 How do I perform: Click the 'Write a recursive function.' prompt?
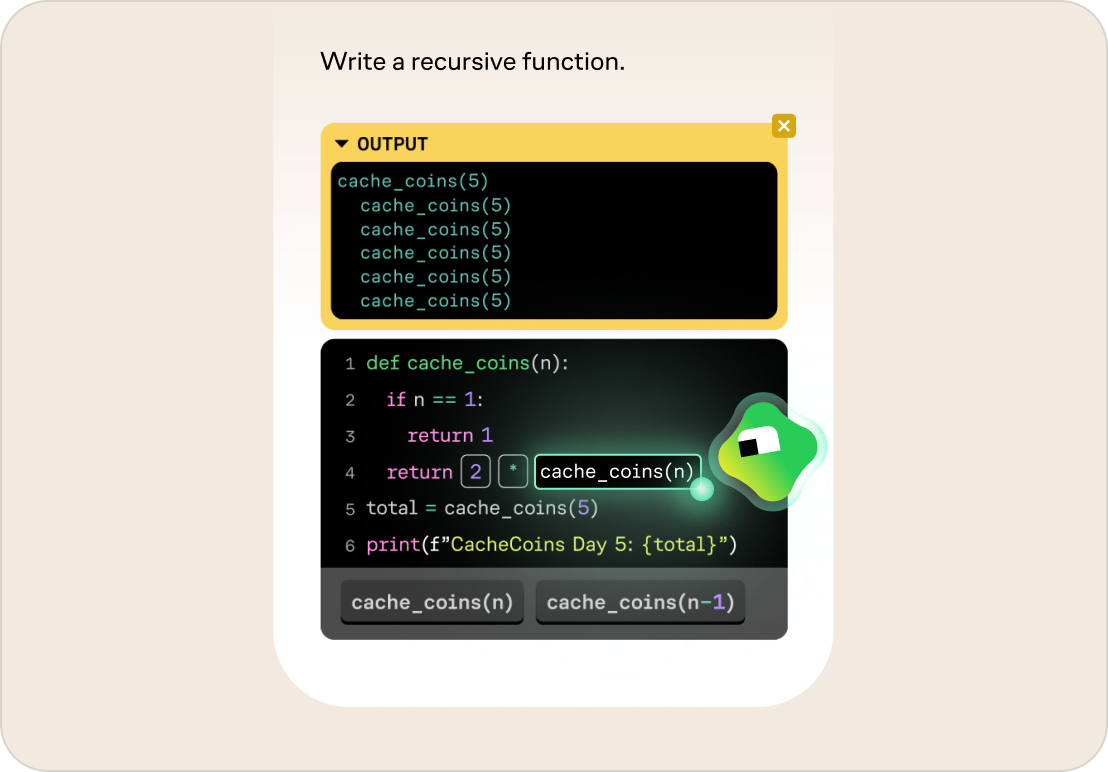coord(473,61)
